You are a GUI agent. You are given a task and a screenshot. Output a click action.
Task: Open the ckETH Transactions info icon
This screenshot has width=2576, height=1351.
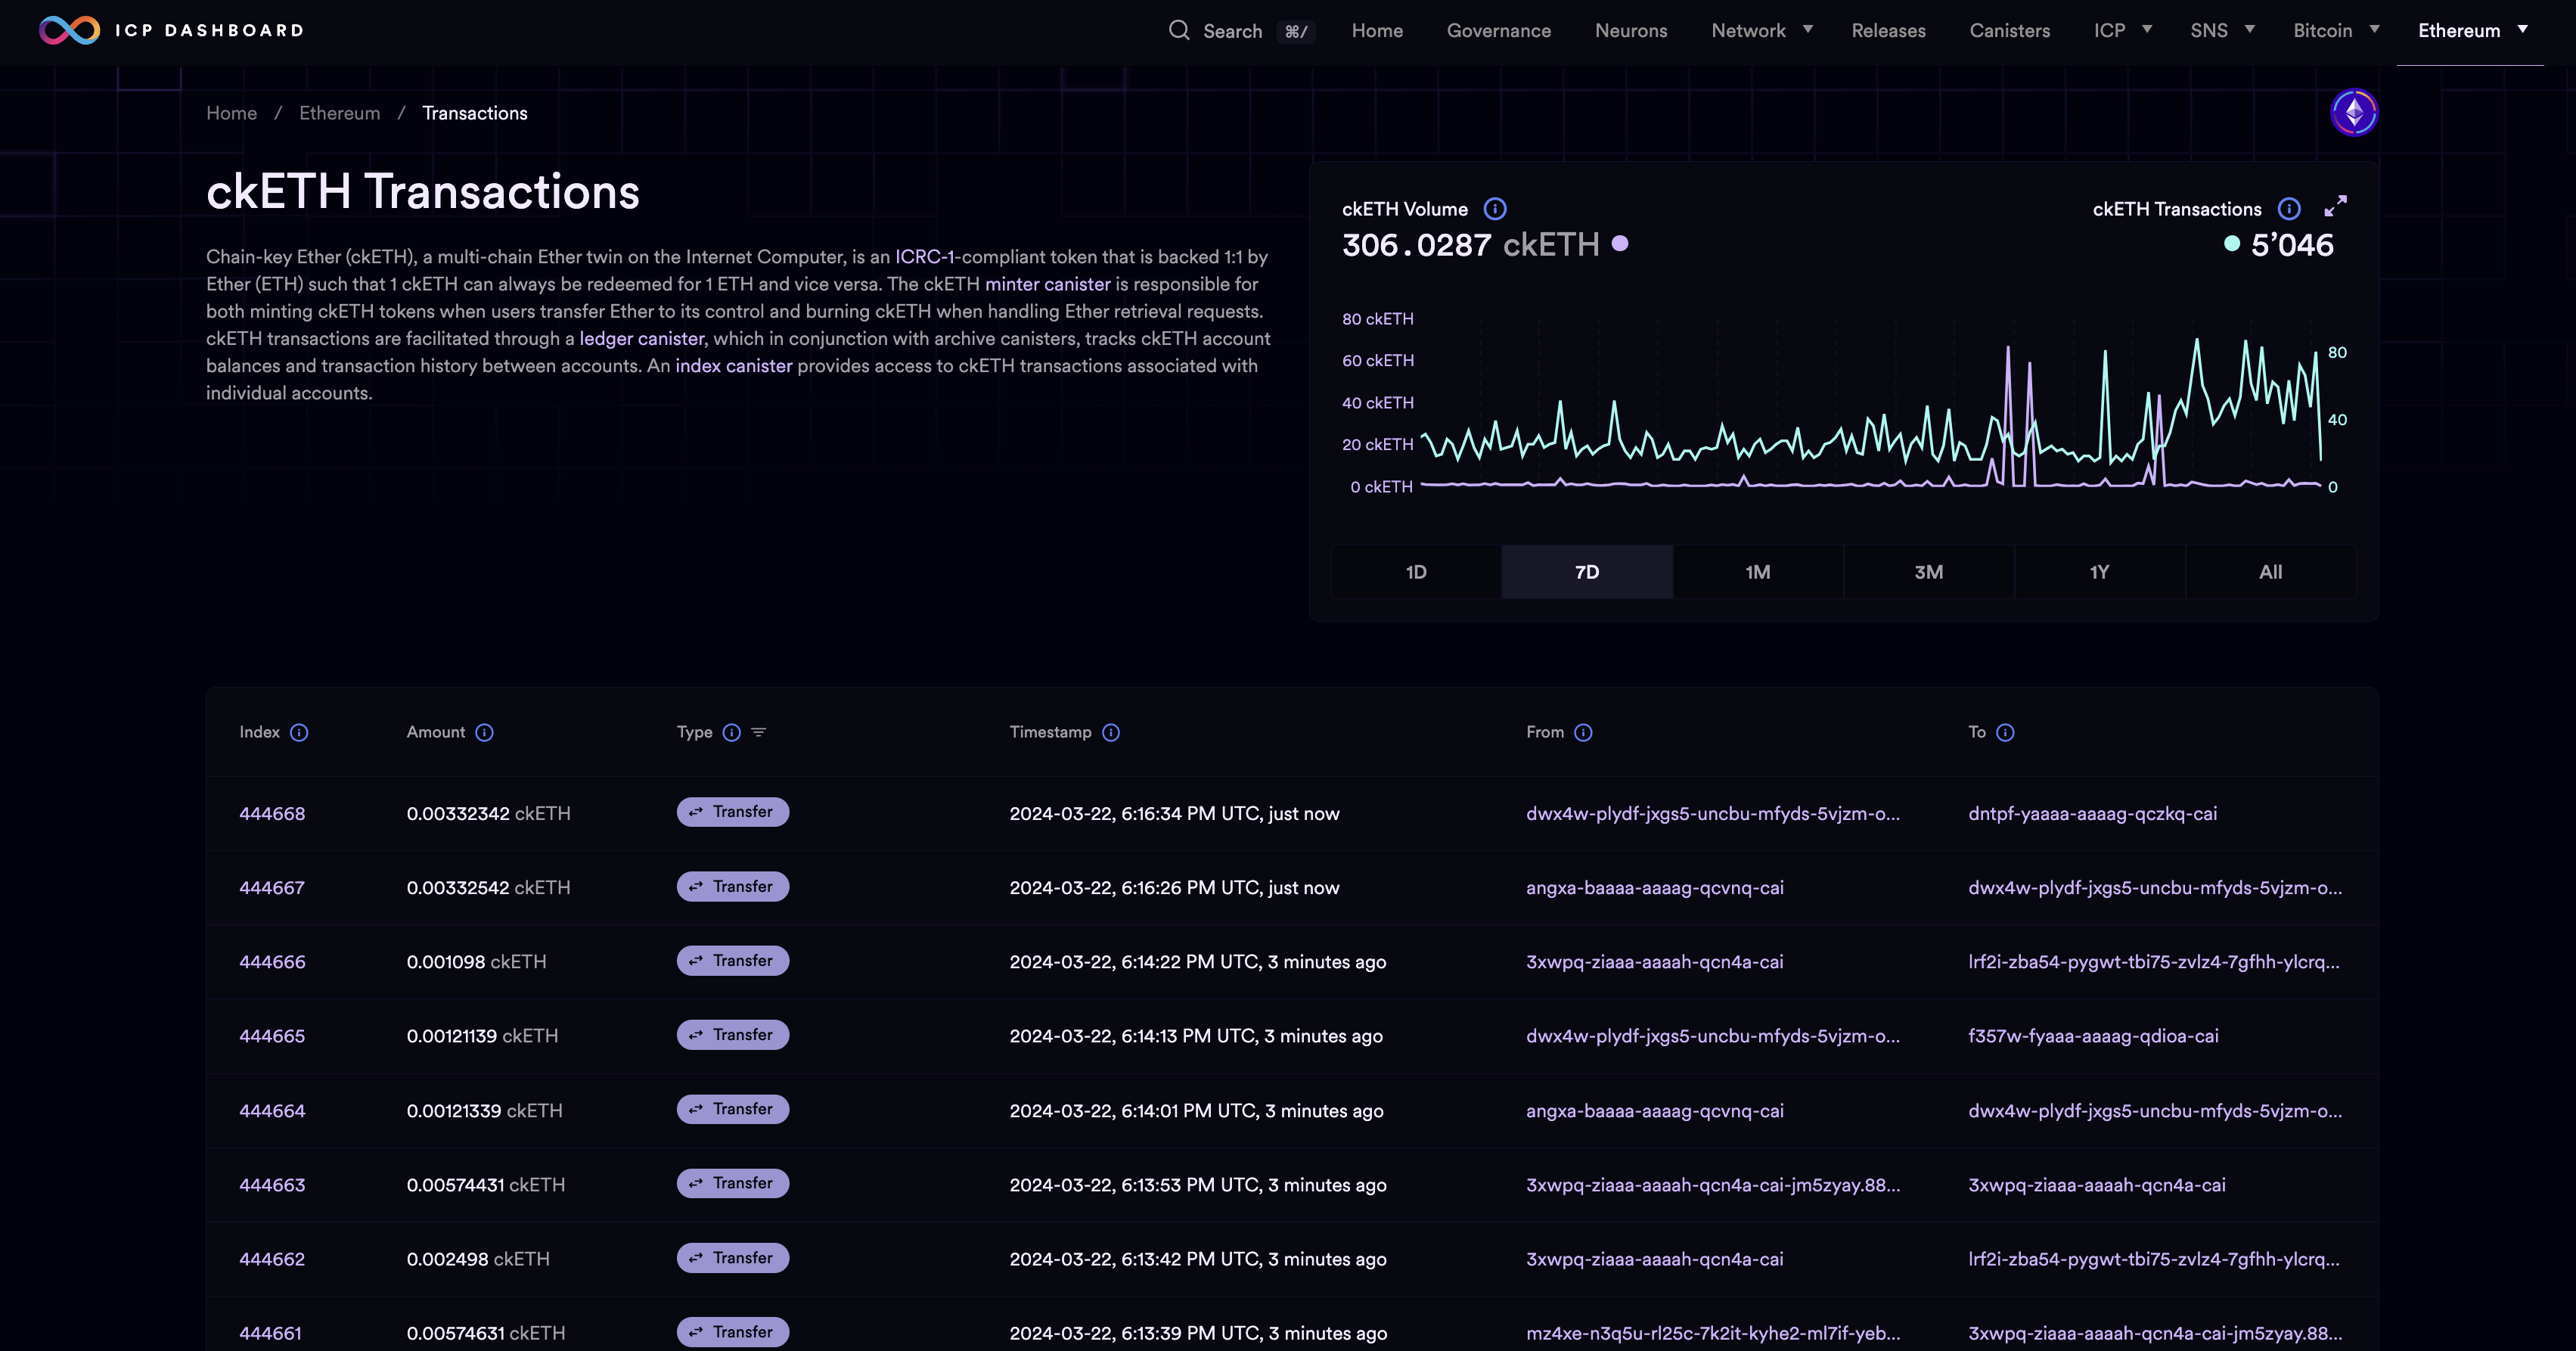[2289, 209]
